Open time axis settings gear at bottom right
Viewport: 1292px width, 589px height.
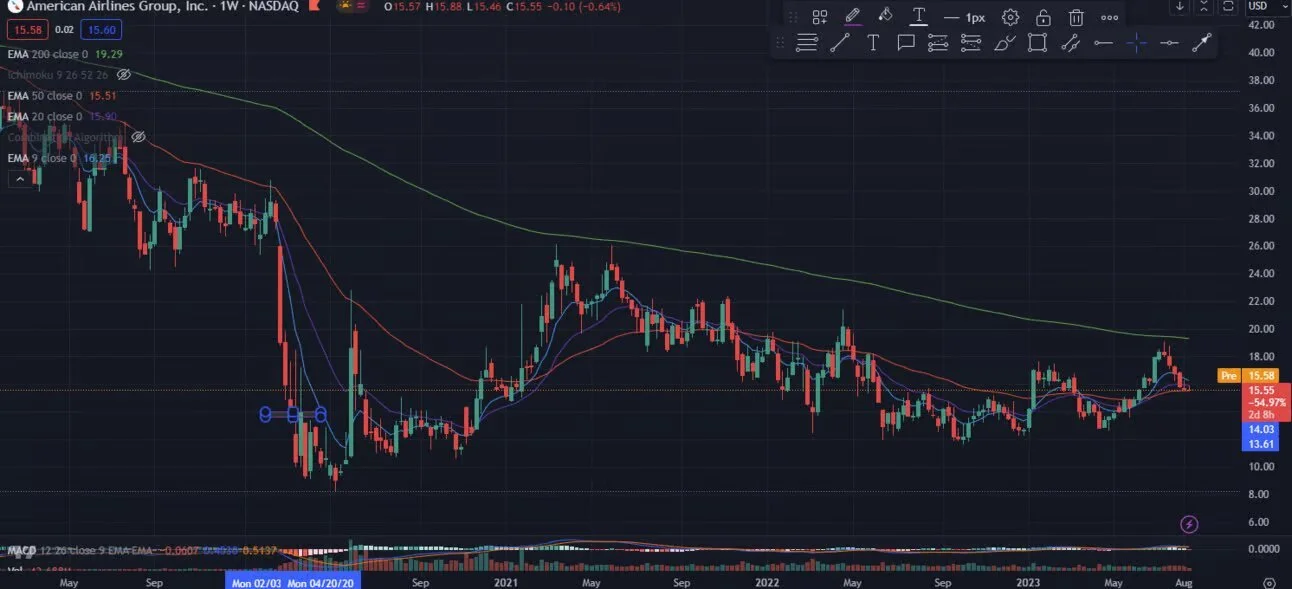click(1269, 582)
